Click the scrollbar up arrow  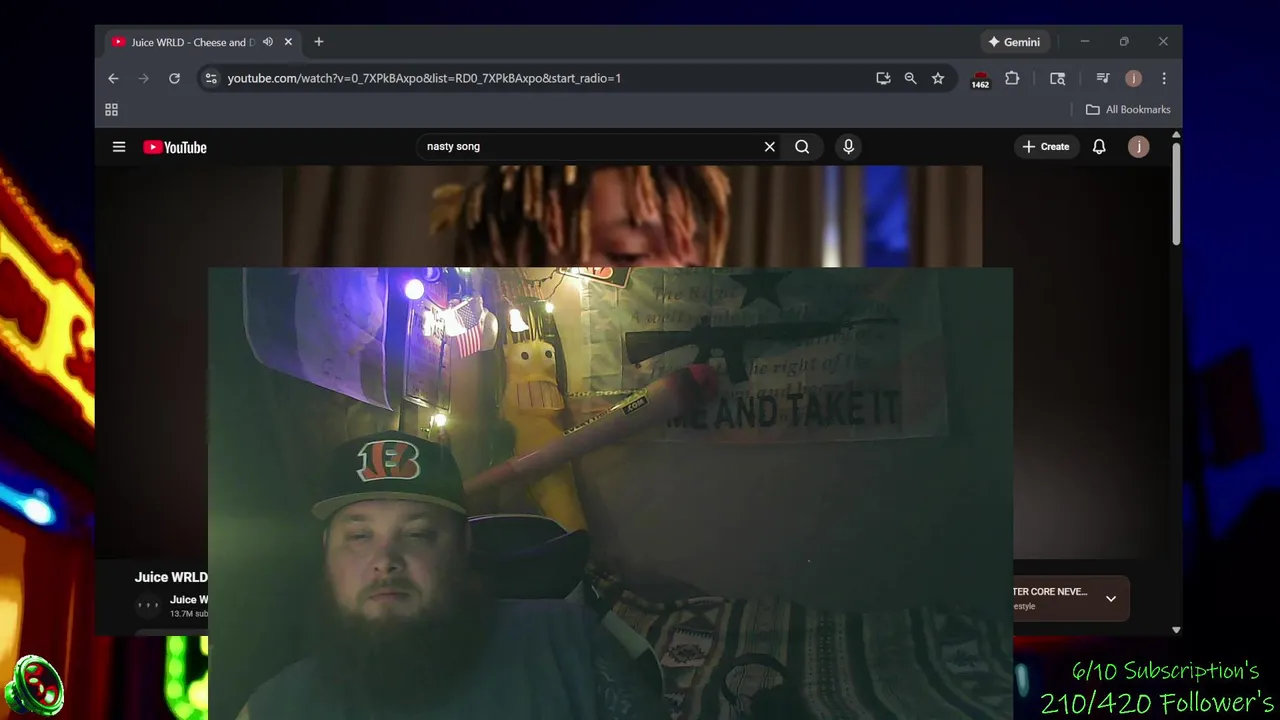point(1176,135)
